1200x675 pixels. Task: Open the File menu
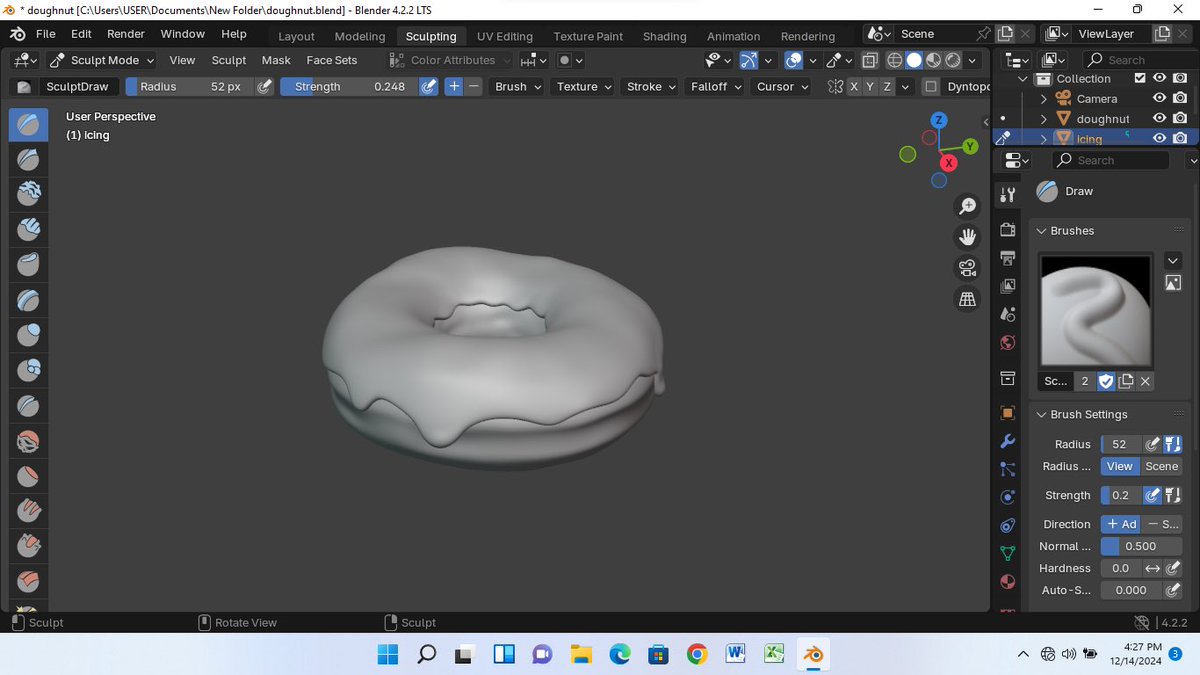tap(46, 34)
